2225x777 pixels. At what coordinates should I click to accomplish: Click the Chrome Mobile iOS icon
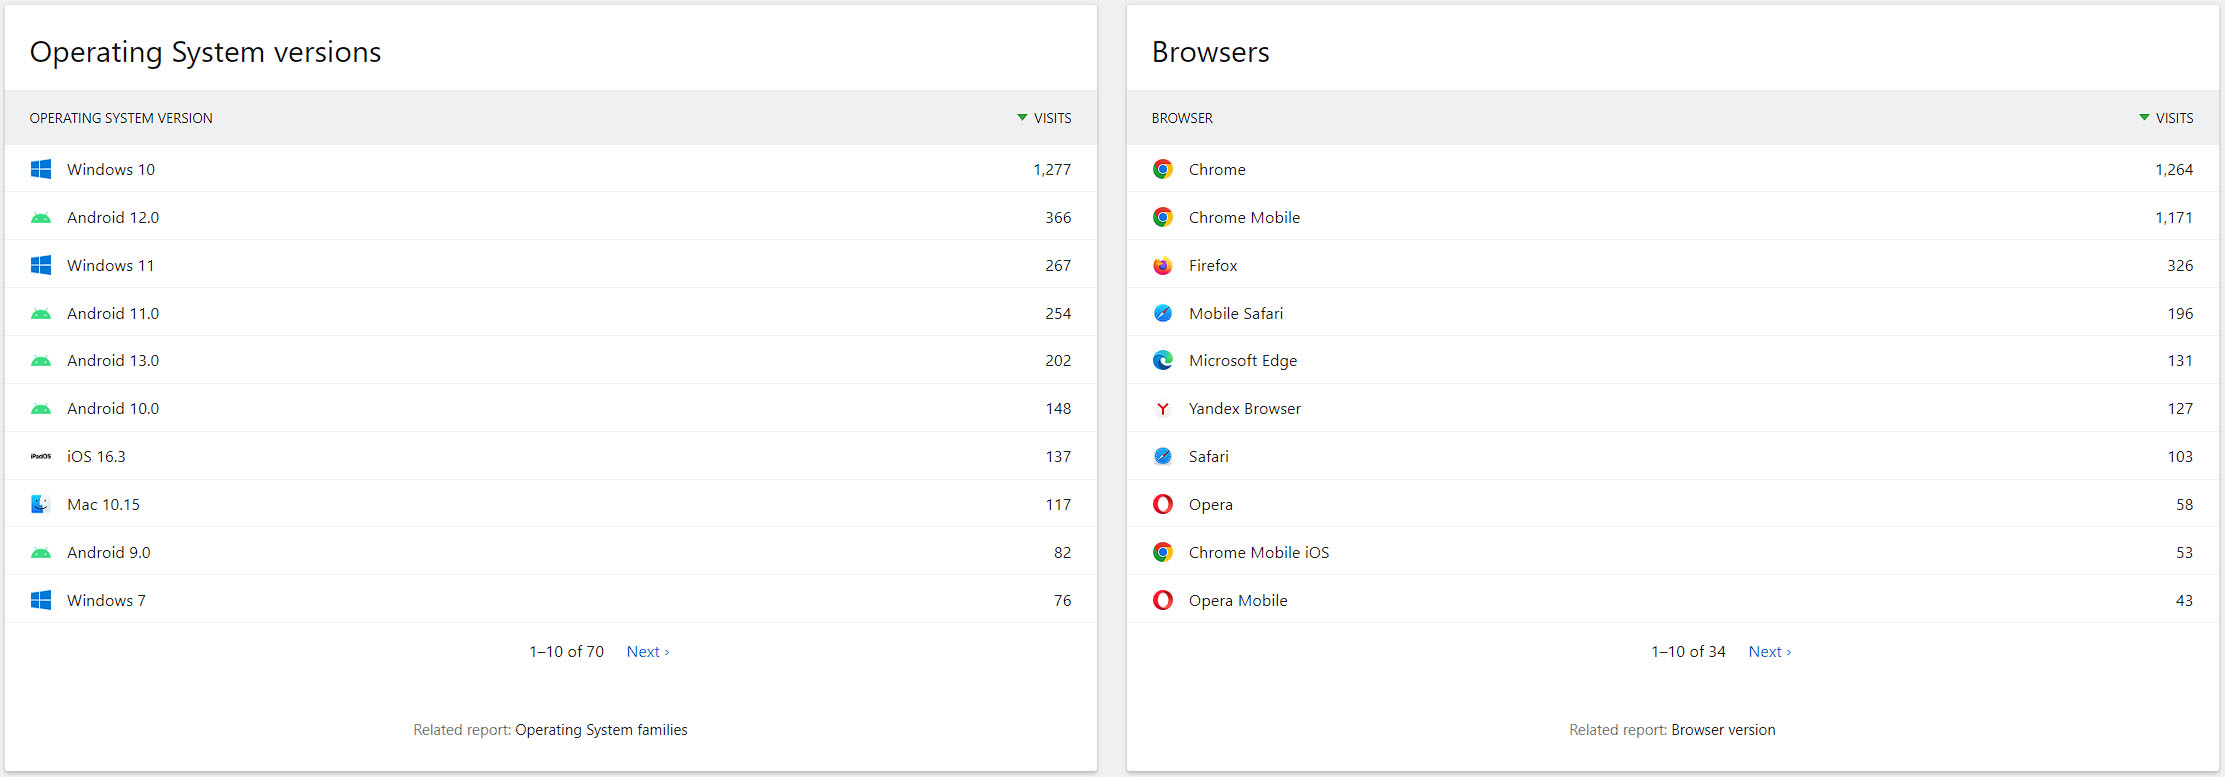pyautogui.click(x=1163, y=552)
